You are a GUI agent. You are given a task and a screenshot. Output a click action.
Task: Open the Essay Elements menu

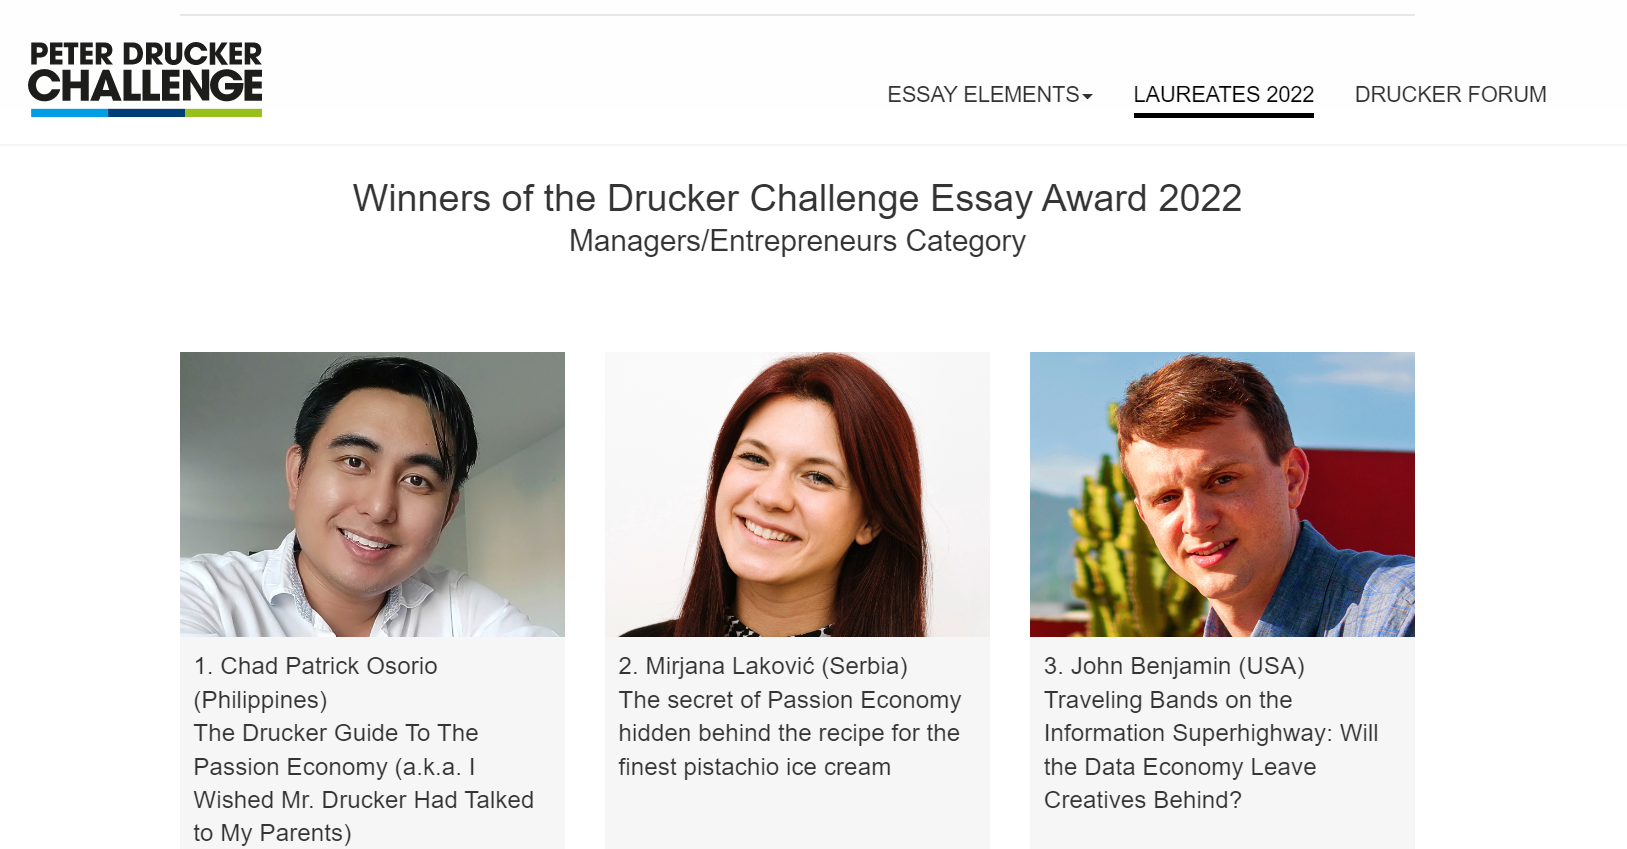pos(989,95)
